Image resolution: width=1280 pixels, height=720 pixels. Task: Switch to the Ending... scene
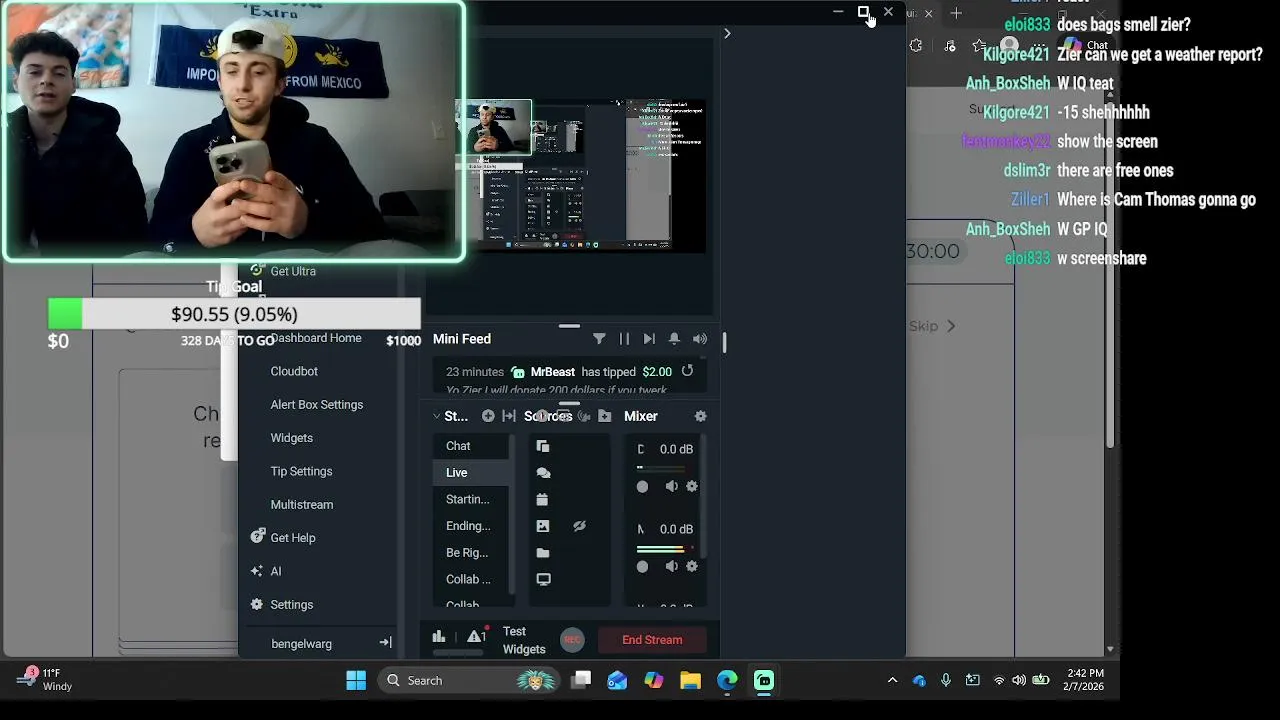472,526
